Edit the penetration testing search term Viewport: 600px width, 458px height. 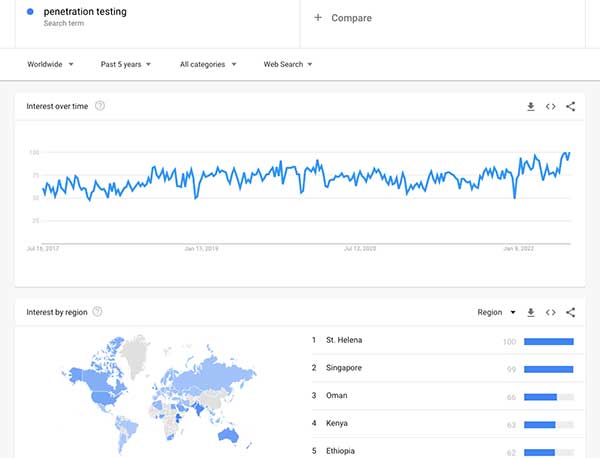coord(85,13)
